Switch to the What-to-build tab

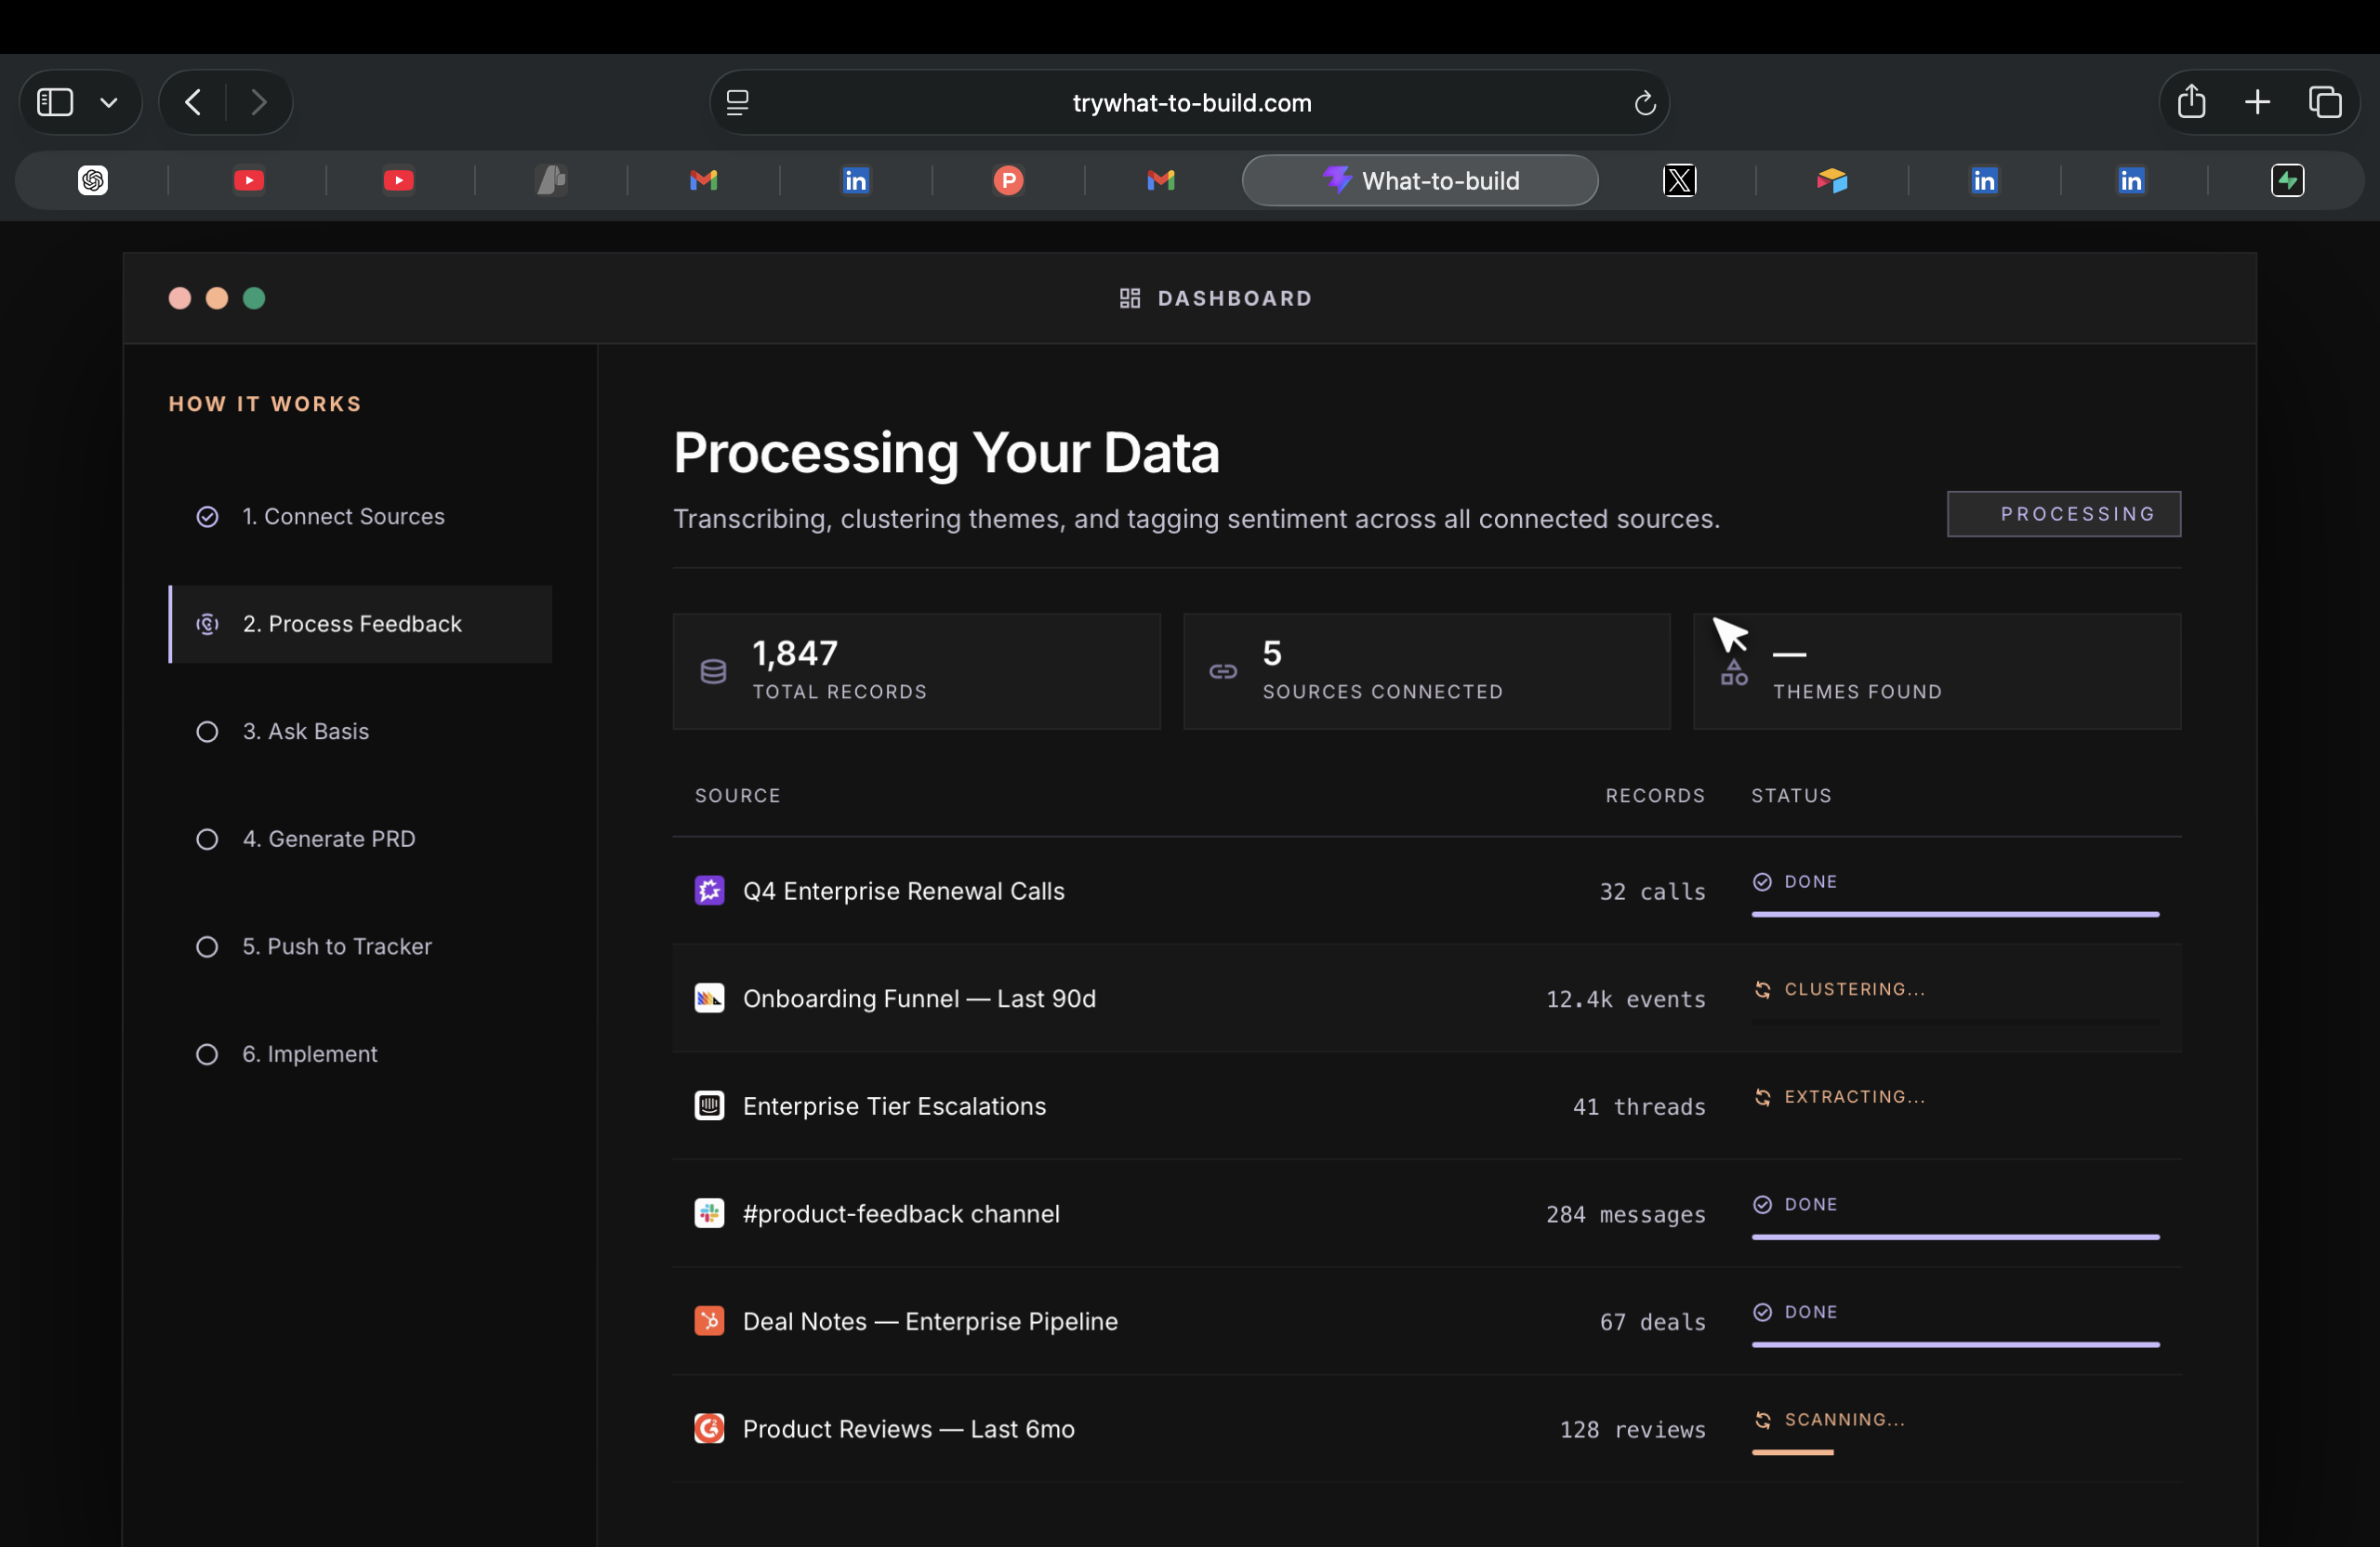pyautogui.click(x=1419, y=181)
